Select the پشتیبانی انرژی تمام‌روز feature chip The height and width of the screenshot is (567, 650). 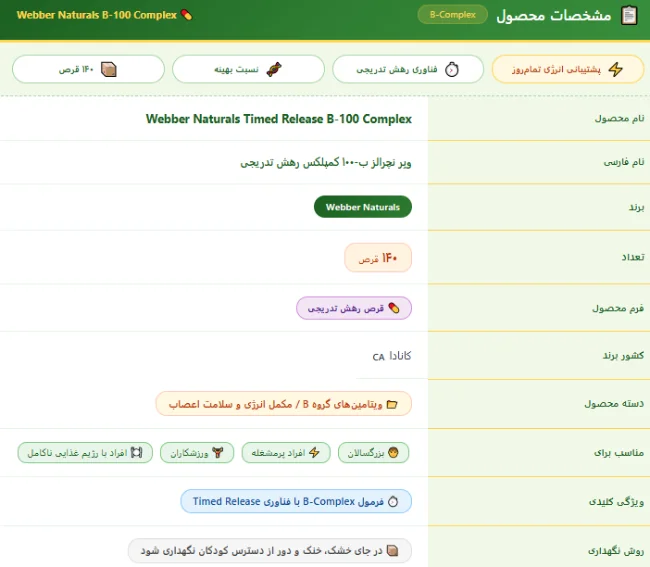pyautogui.click(x=568, y=69)
